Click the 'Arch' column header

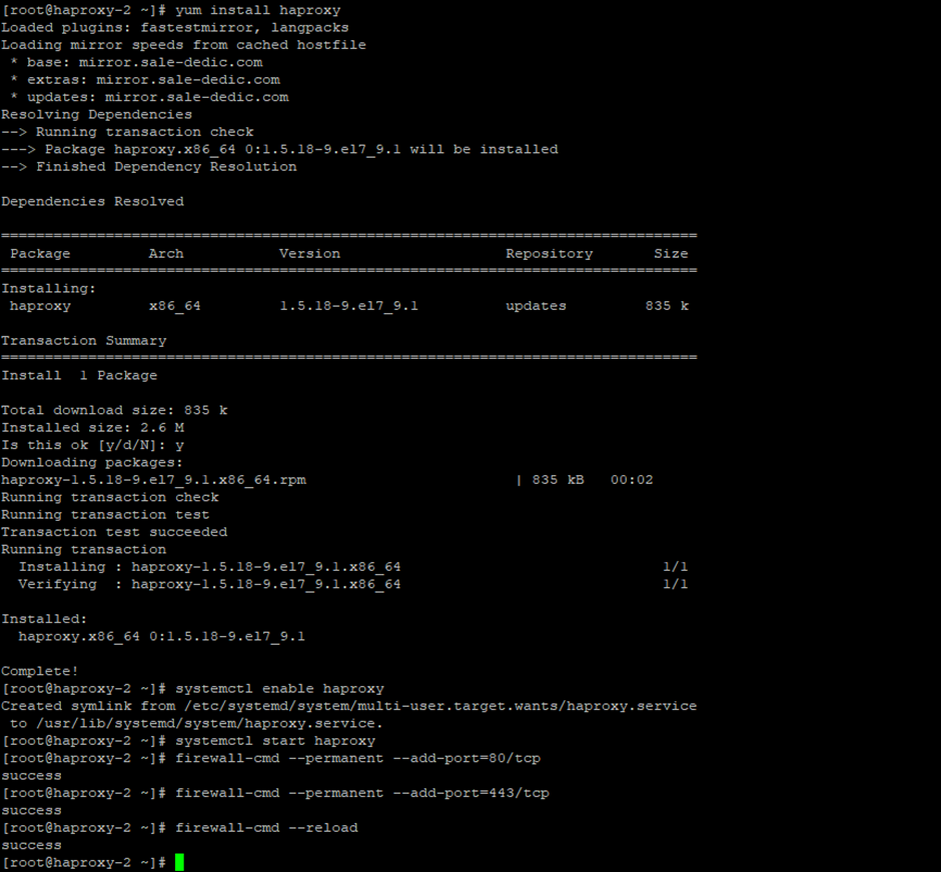166,254
